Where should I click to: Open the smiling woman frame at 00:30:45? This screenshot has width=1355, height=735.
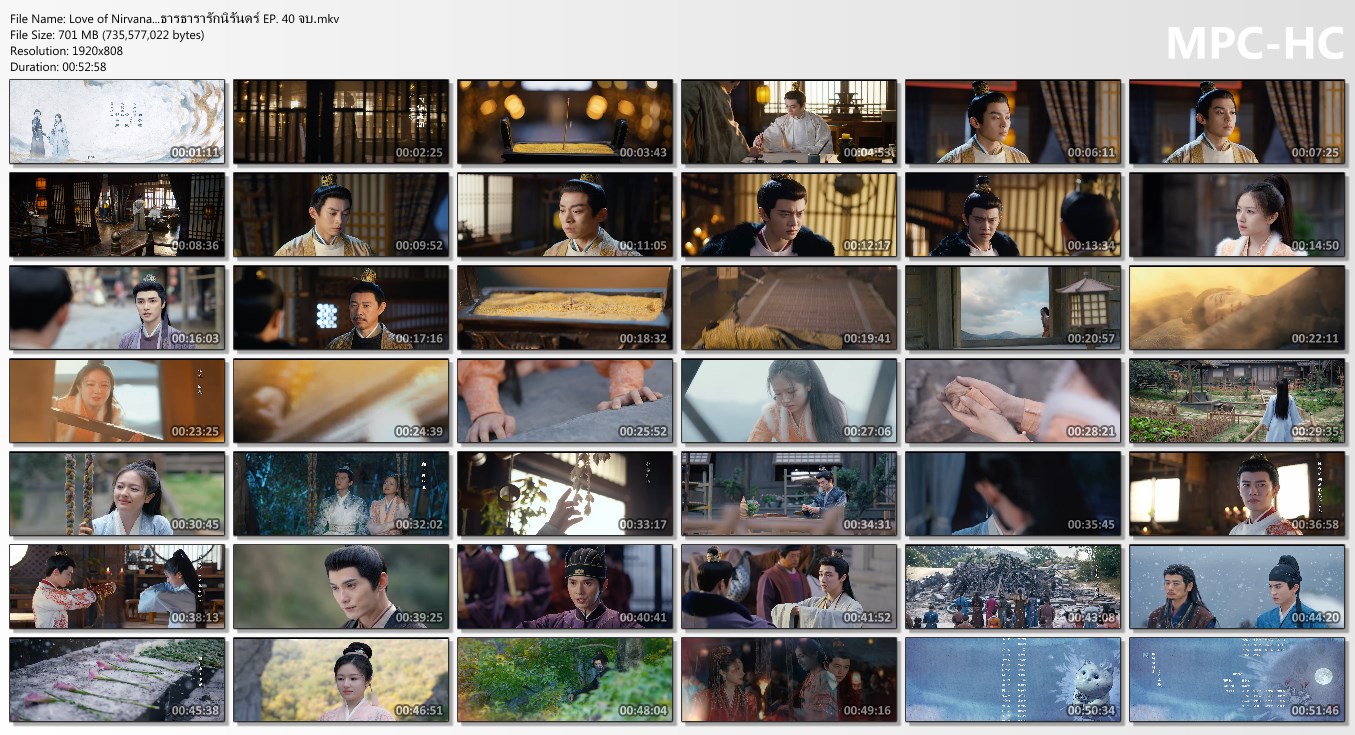pyautogui.click(x=117, y=493)
